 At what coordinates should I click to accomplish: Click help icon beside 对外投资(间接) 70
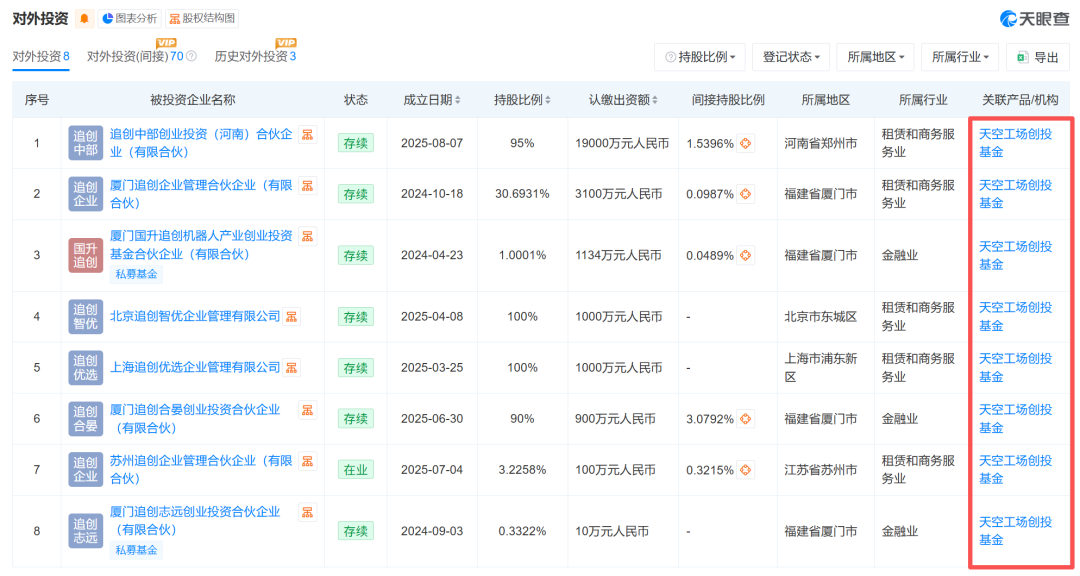click(191, 56)
